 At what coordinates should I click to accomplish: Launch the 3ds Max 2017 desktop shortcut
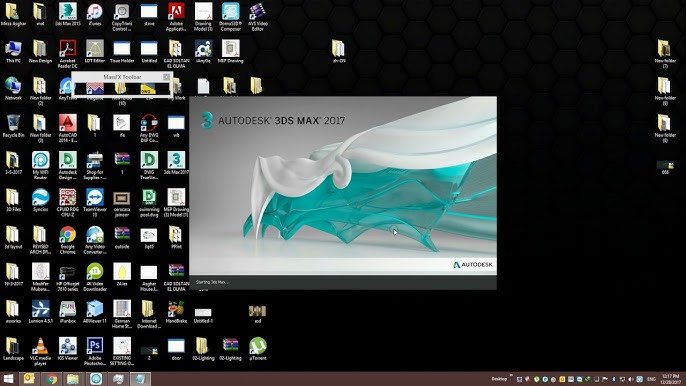(x=176, y=163)
